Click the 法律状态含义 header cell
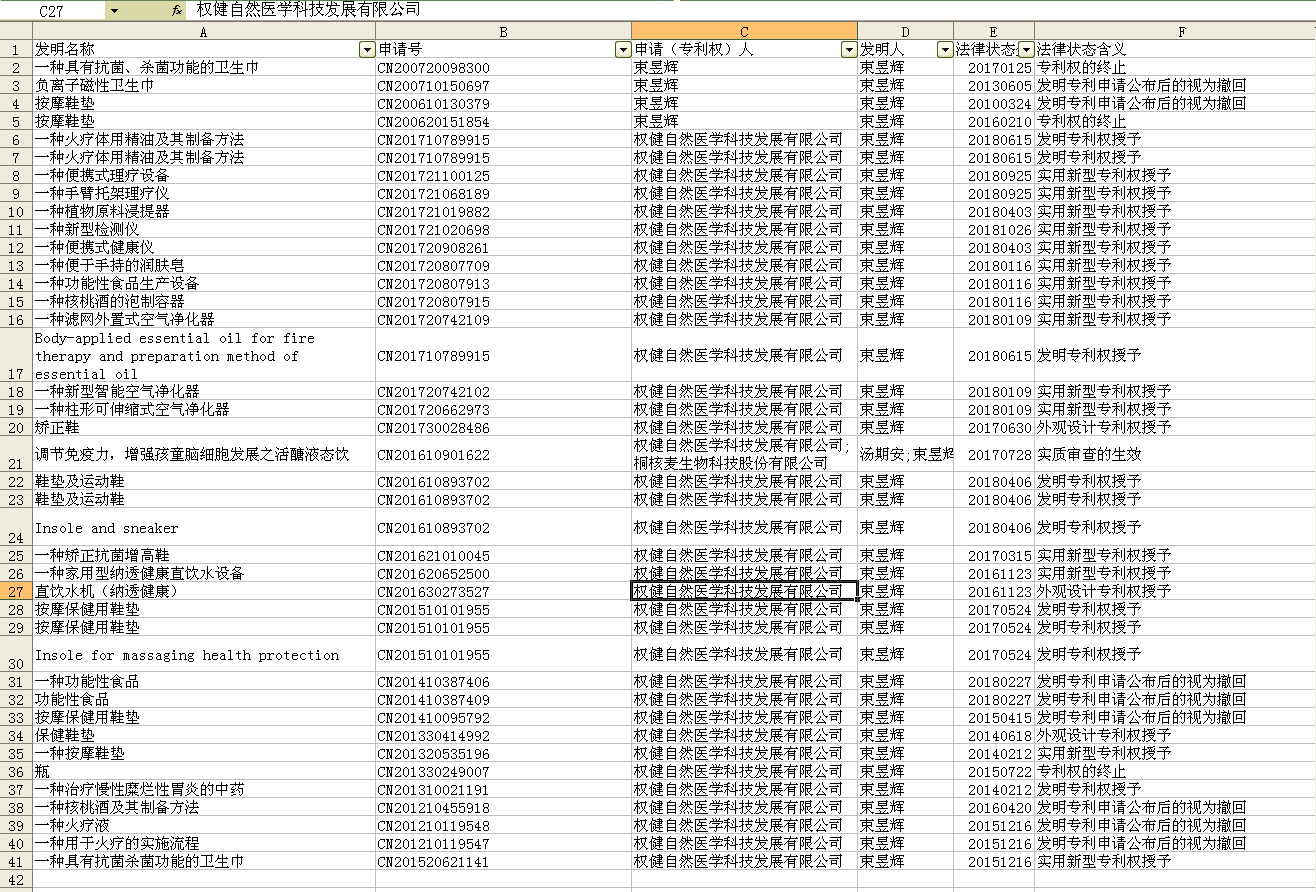This screenshot has height=892, width=1316. click(1175, 49)
